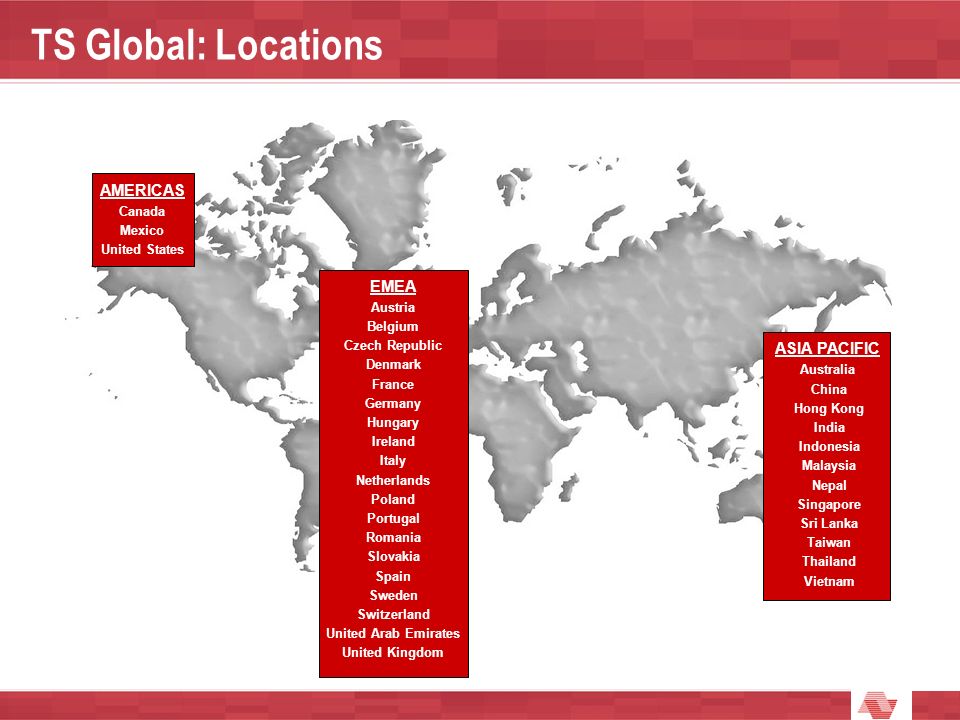
Task: Click "Mexico" in the Americas box
Action: (142, 230)
